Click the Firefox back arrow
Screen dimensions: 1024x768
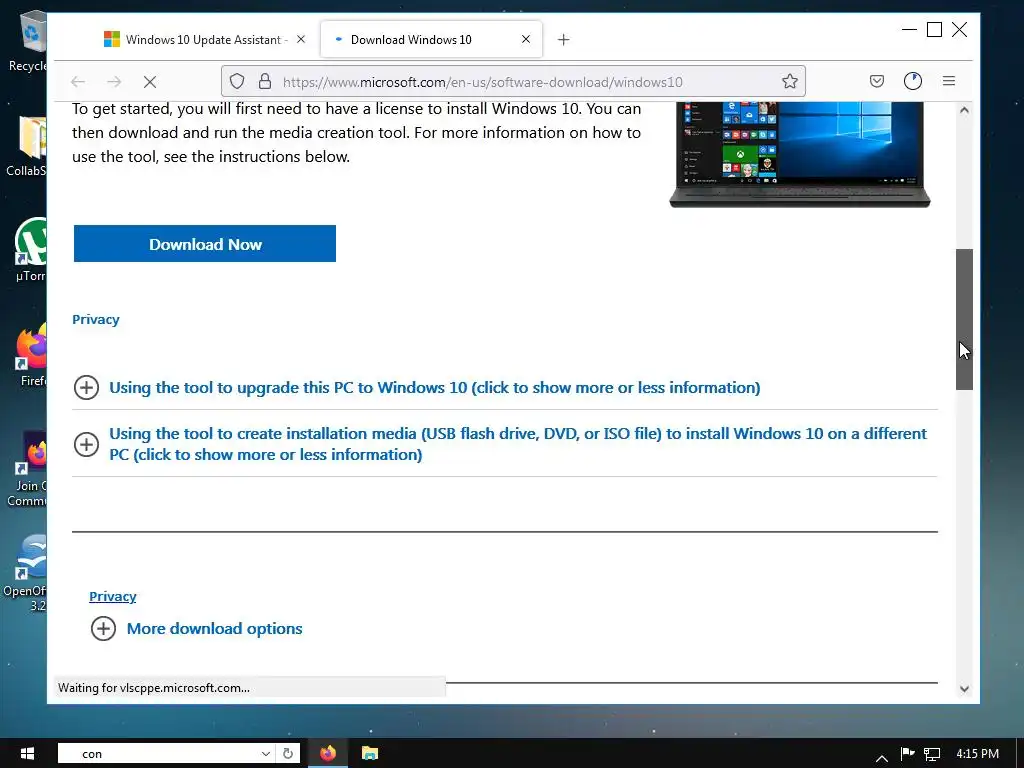(x=78, y=82)
